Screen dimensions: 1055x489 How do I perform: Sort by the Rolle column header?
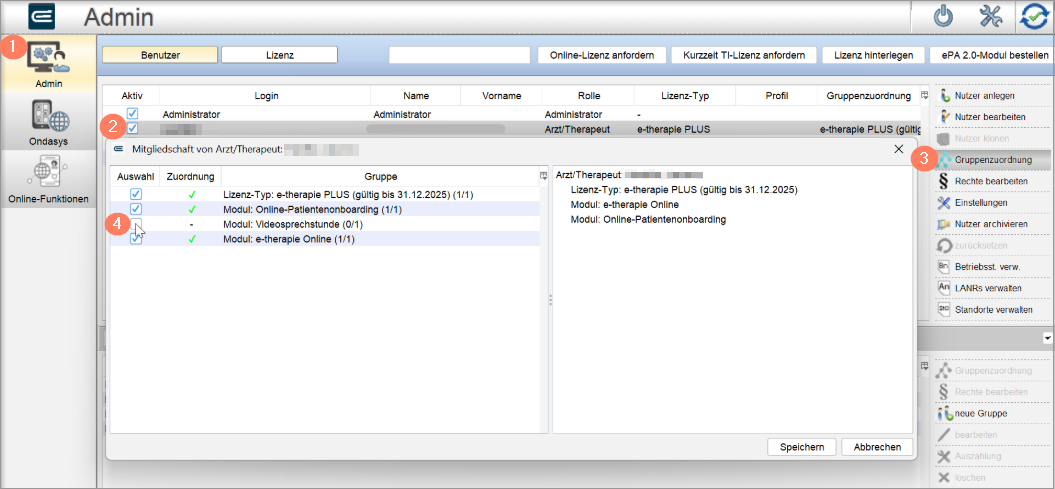click(588, 96)
